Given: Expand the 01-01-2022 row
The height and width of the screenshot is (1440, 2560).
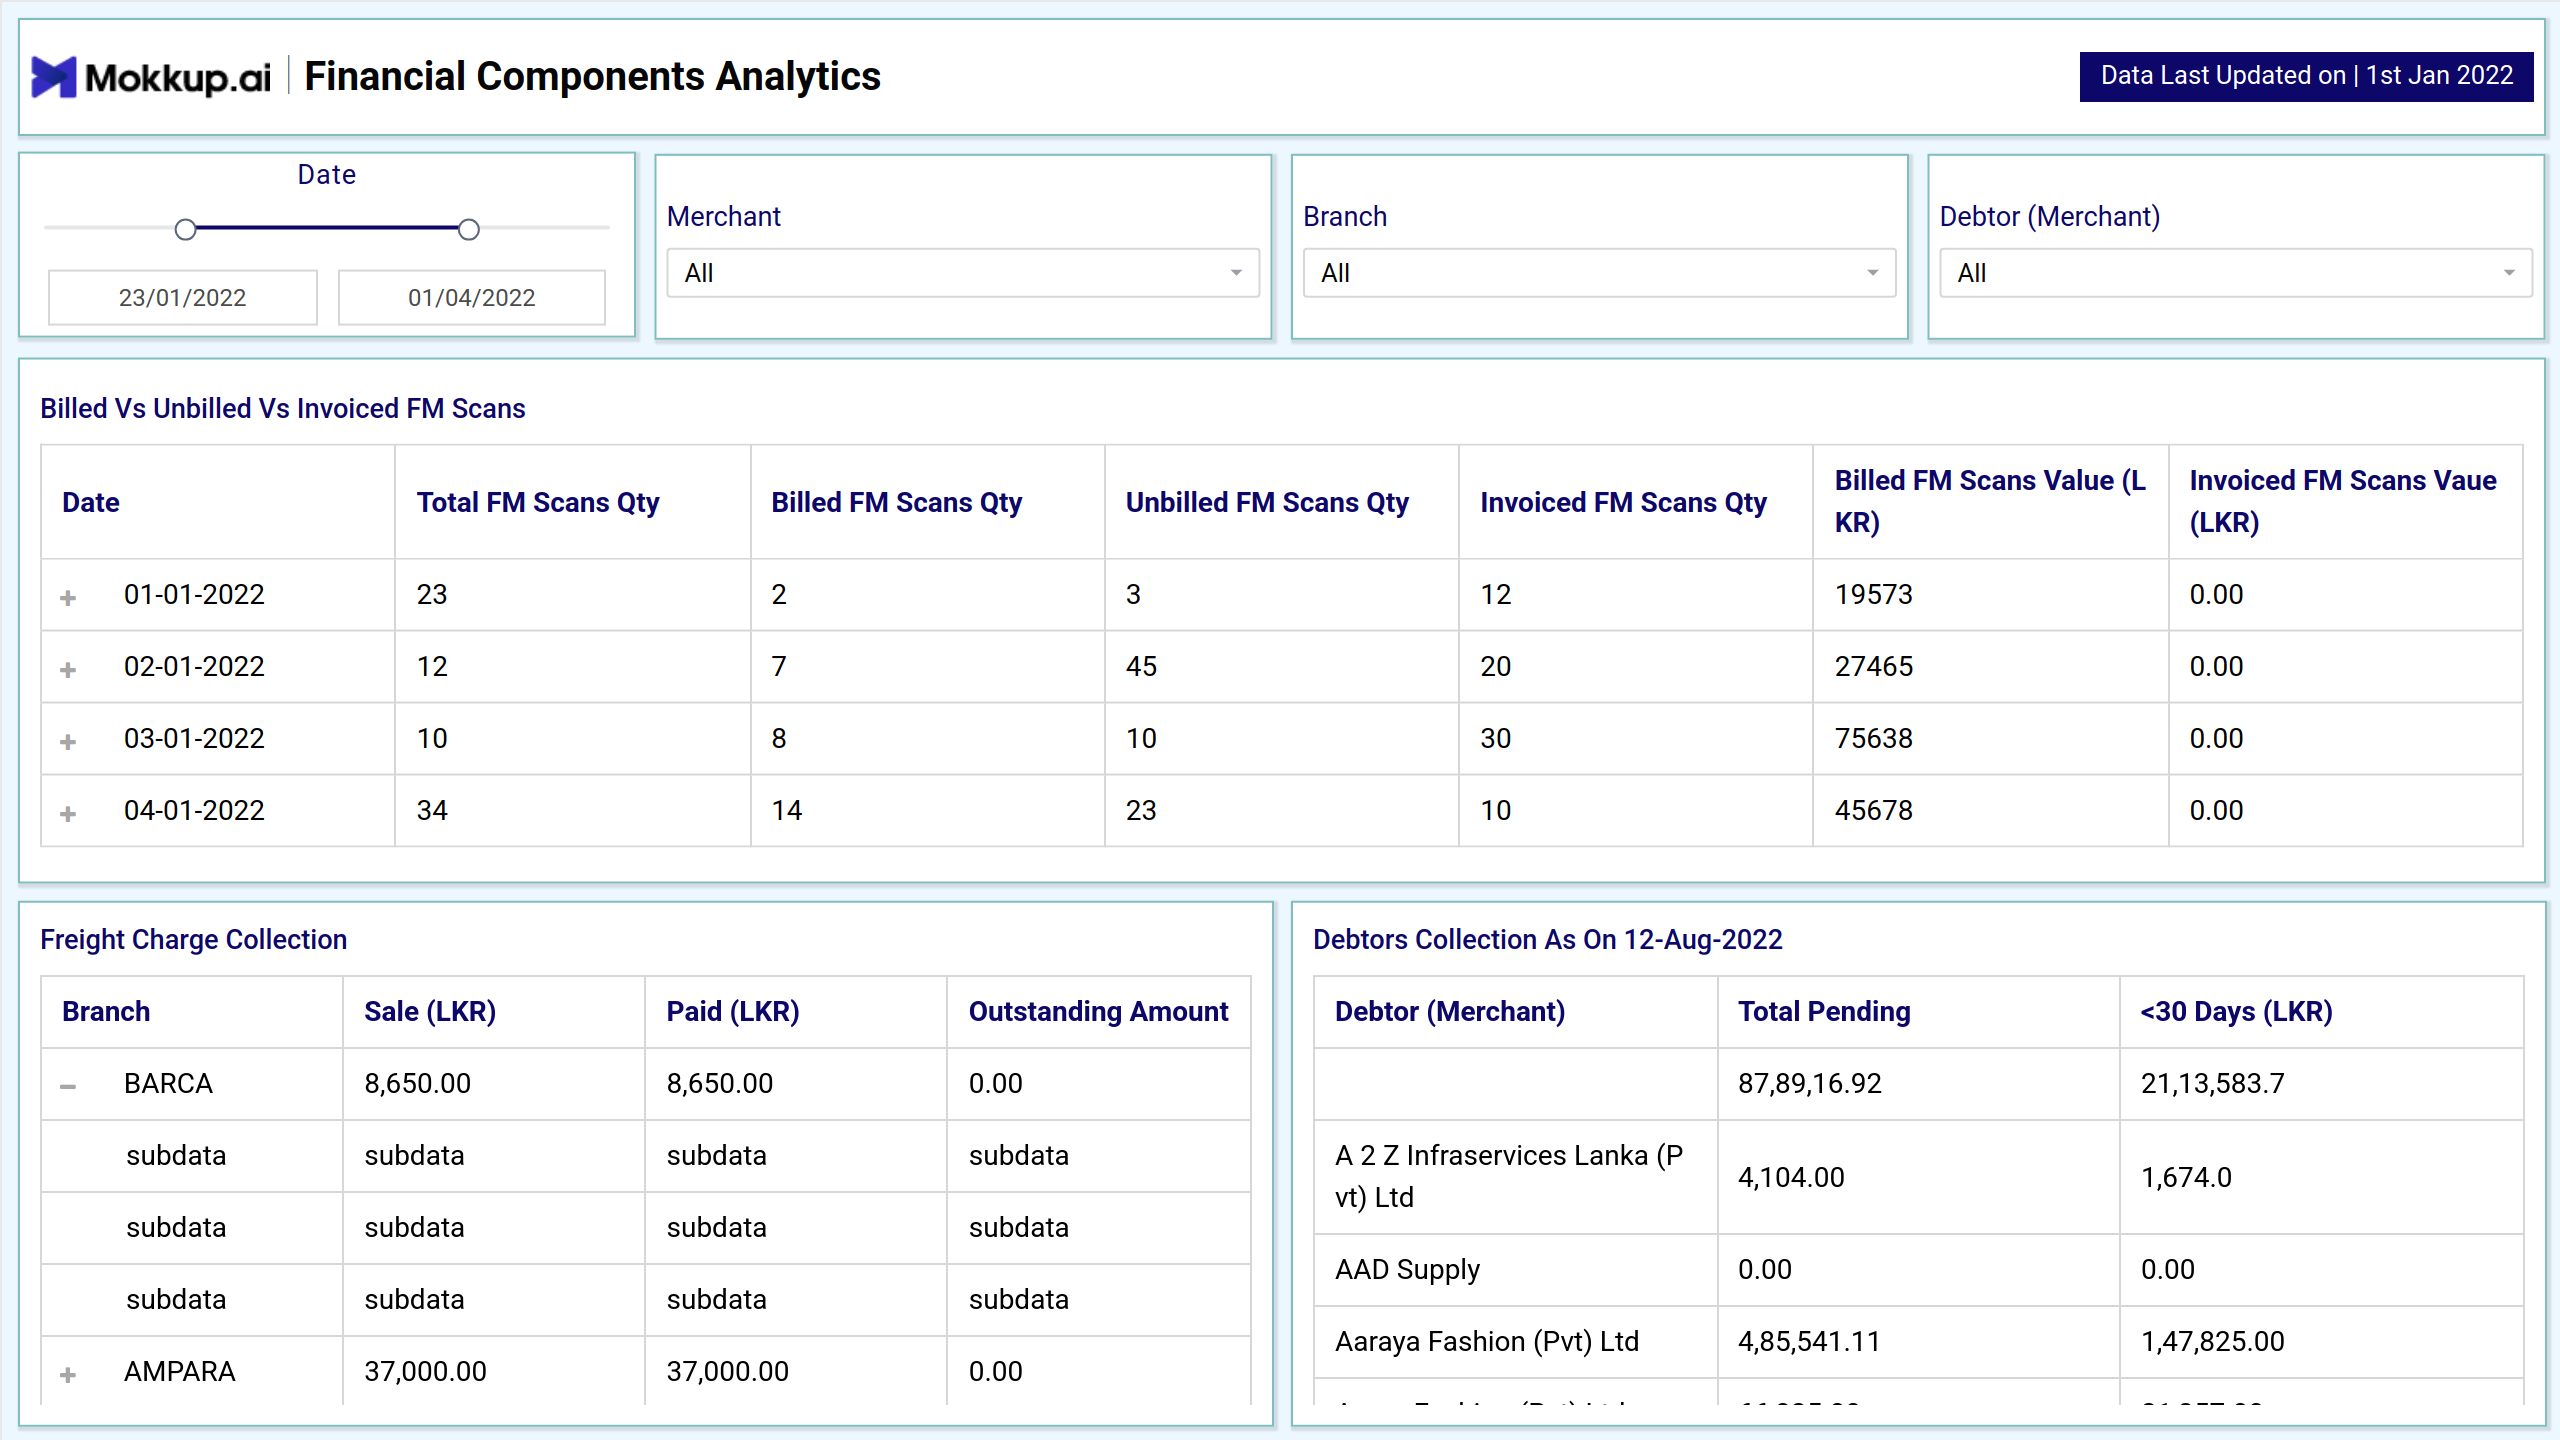Looking at the screenshot, I should coord(68,598).
